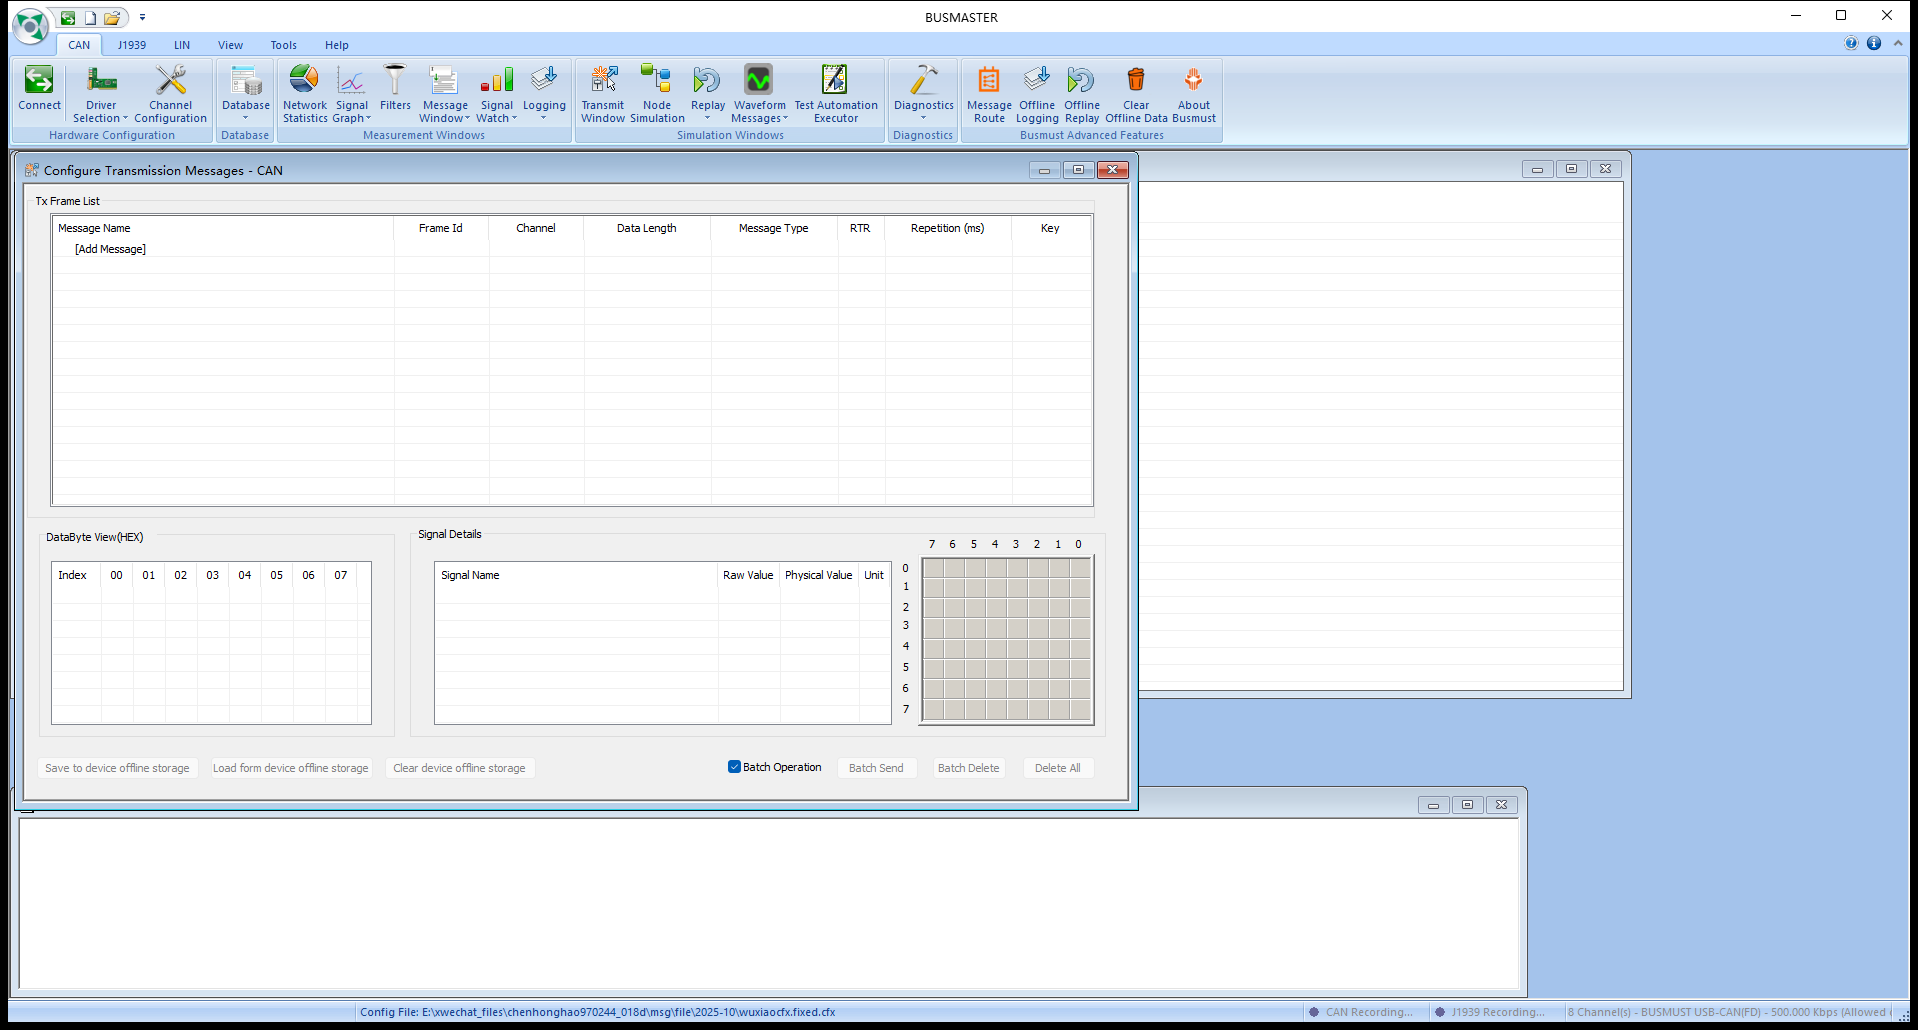Click the new configuration file icon
The width and height of the screenshot is (1918, 1030).
tap(90, 18)
